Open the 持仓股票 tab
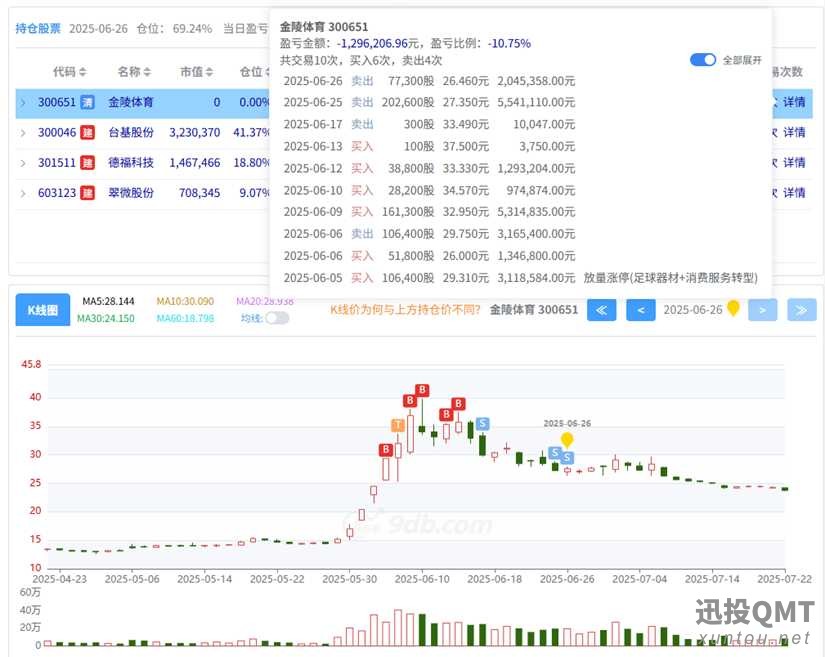Image resolution: width=825 pixels, height=657 pixels. click(38, 28)
